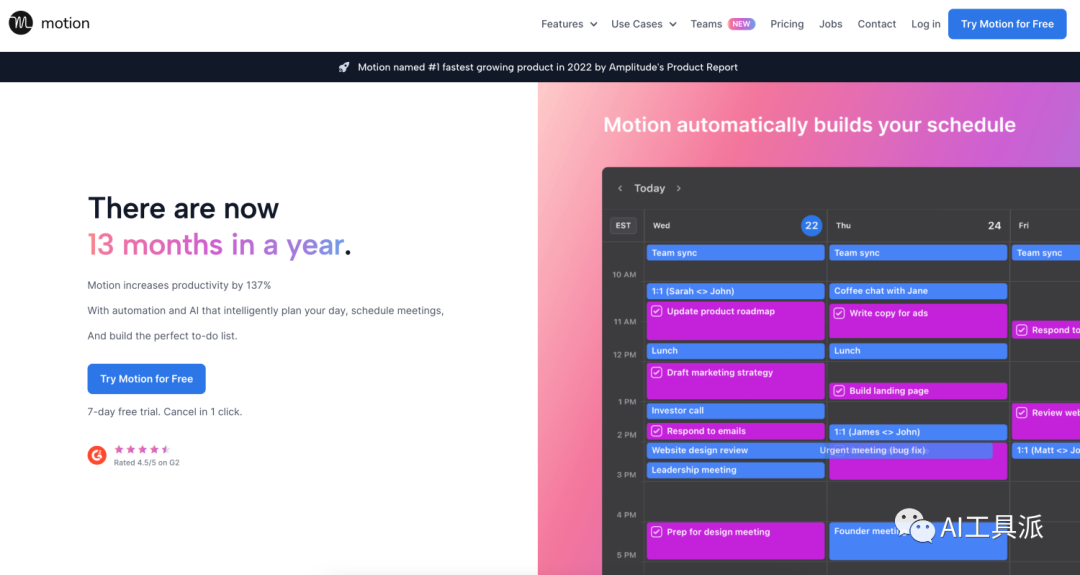Expand the Features dropdown menu

click(x=569, y=24)
